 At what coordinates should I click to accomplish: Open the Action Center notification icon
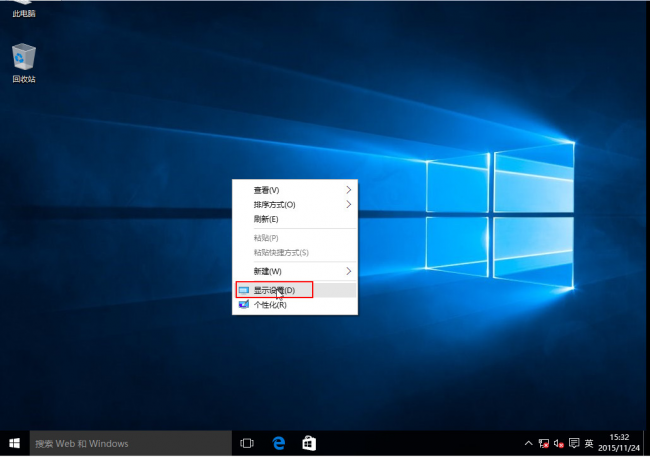[574, 443]
